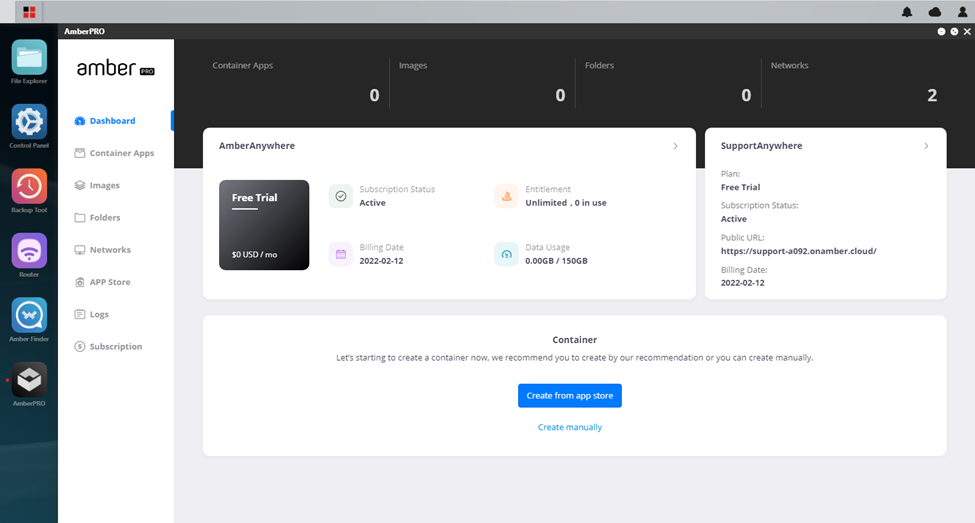Viewport: 975px width, 523px height.
Task: Click the Billing Date calendar icon
Action: 341,254
